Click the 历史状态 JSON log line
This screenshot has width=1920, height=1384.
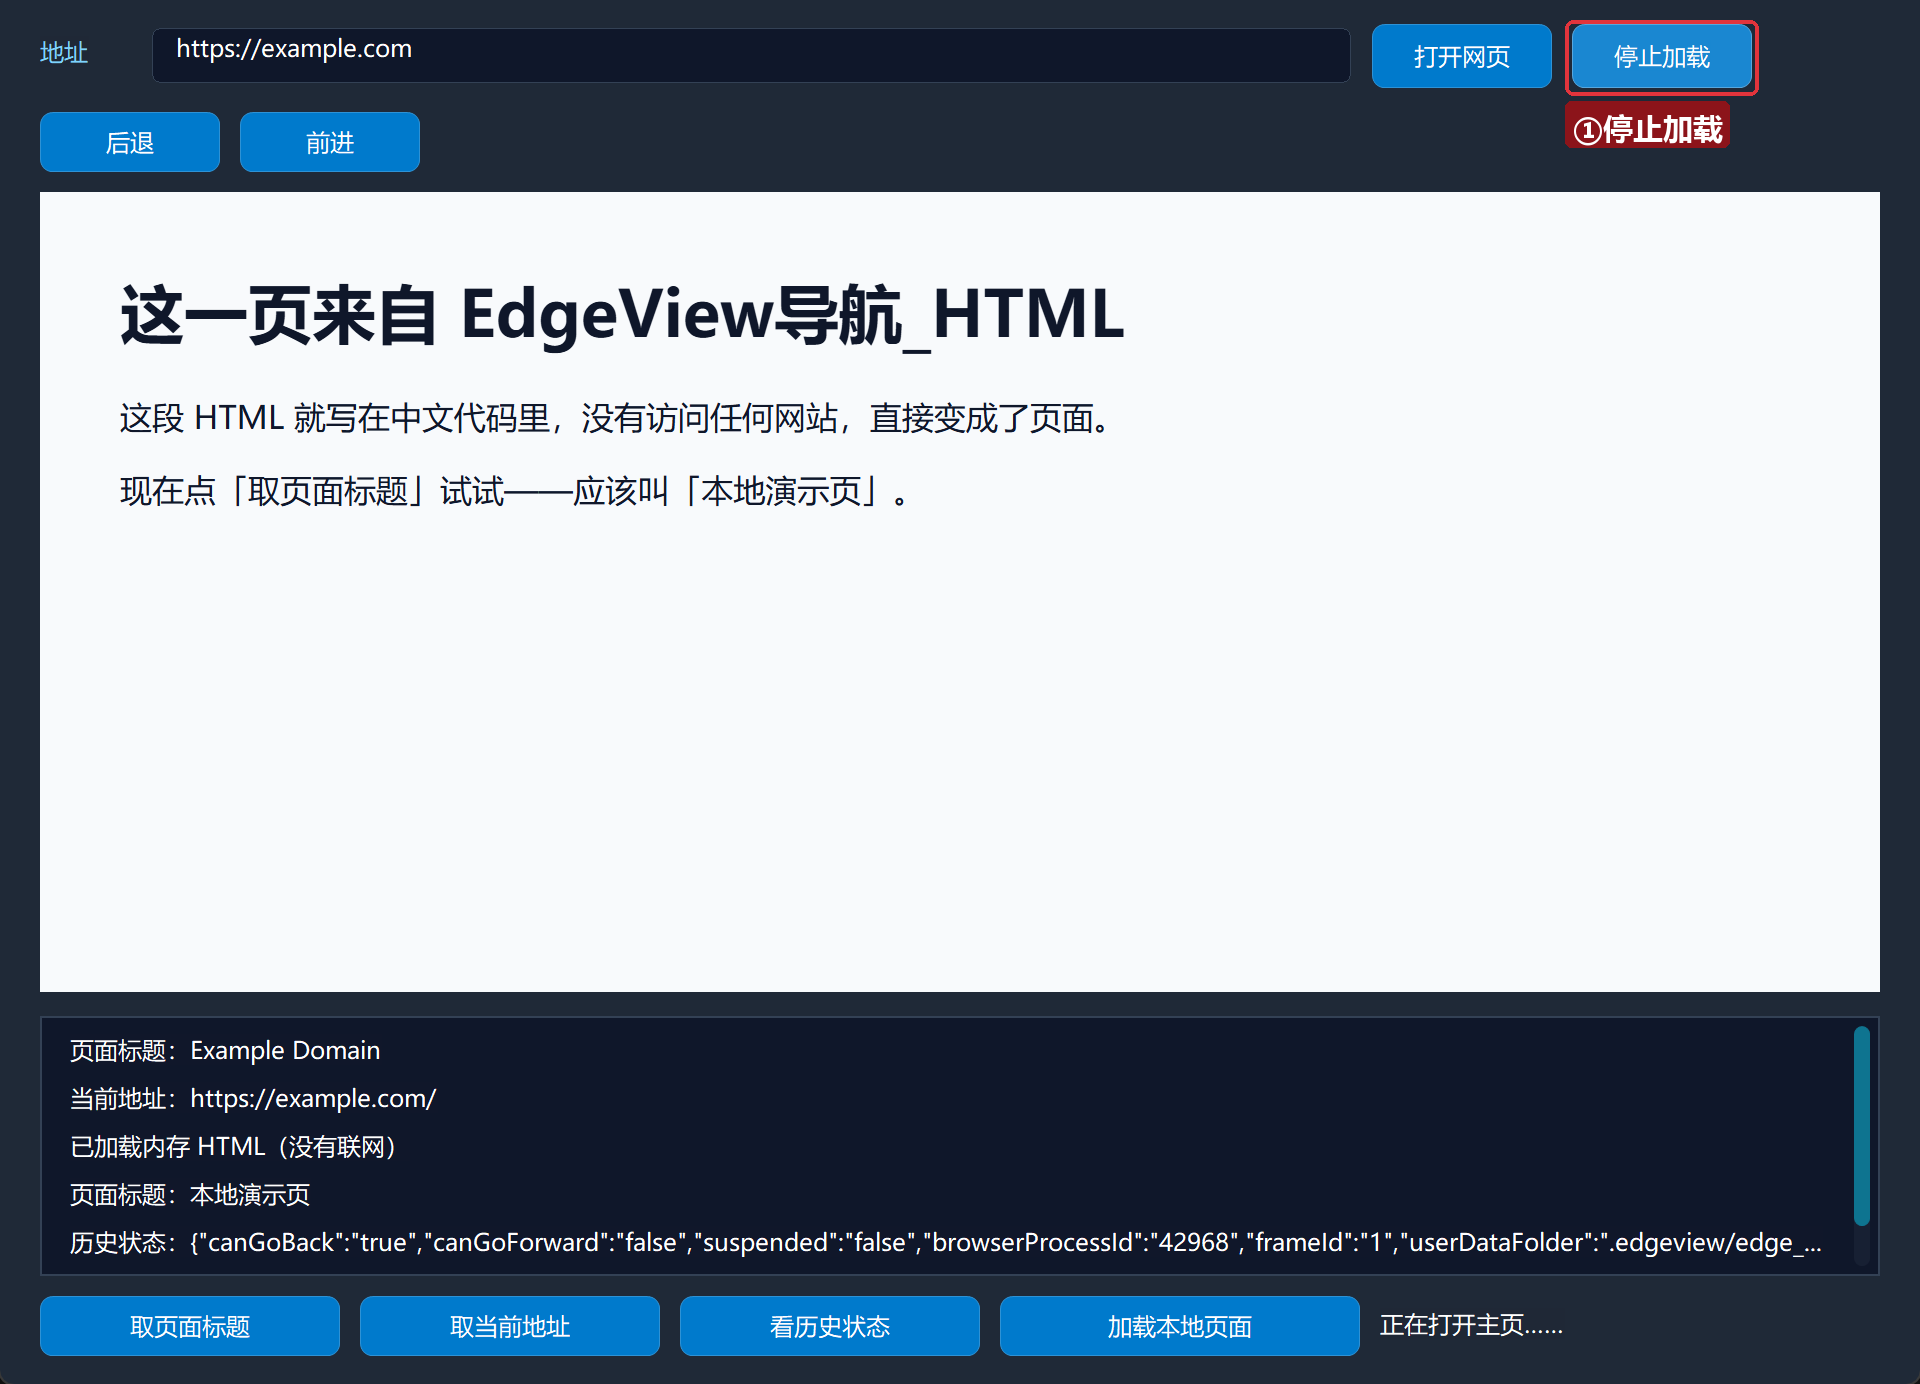click(946, 1242)
